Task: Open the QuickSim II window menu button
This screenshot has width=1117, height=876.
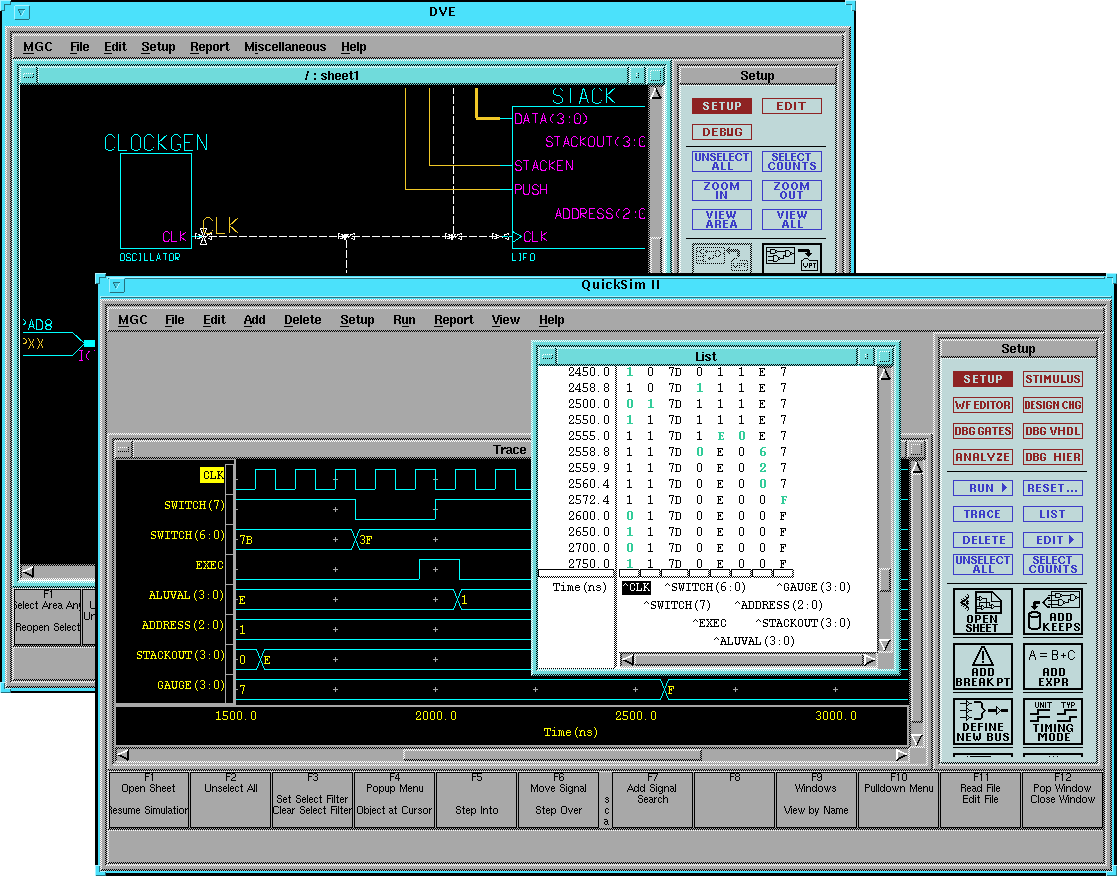Action: (x=117, y=286)
